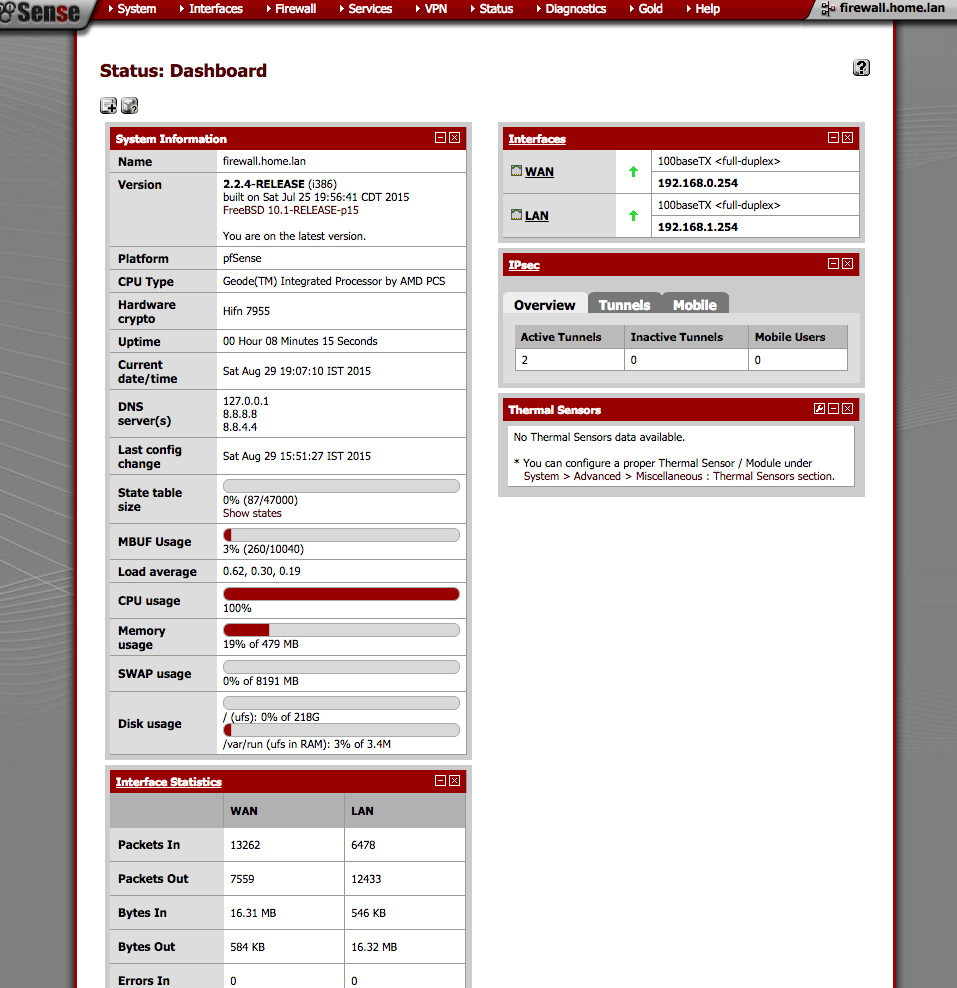Open Thermal Sensors wrench settings icon
The image size is (957, 988).
pos(819,409)
